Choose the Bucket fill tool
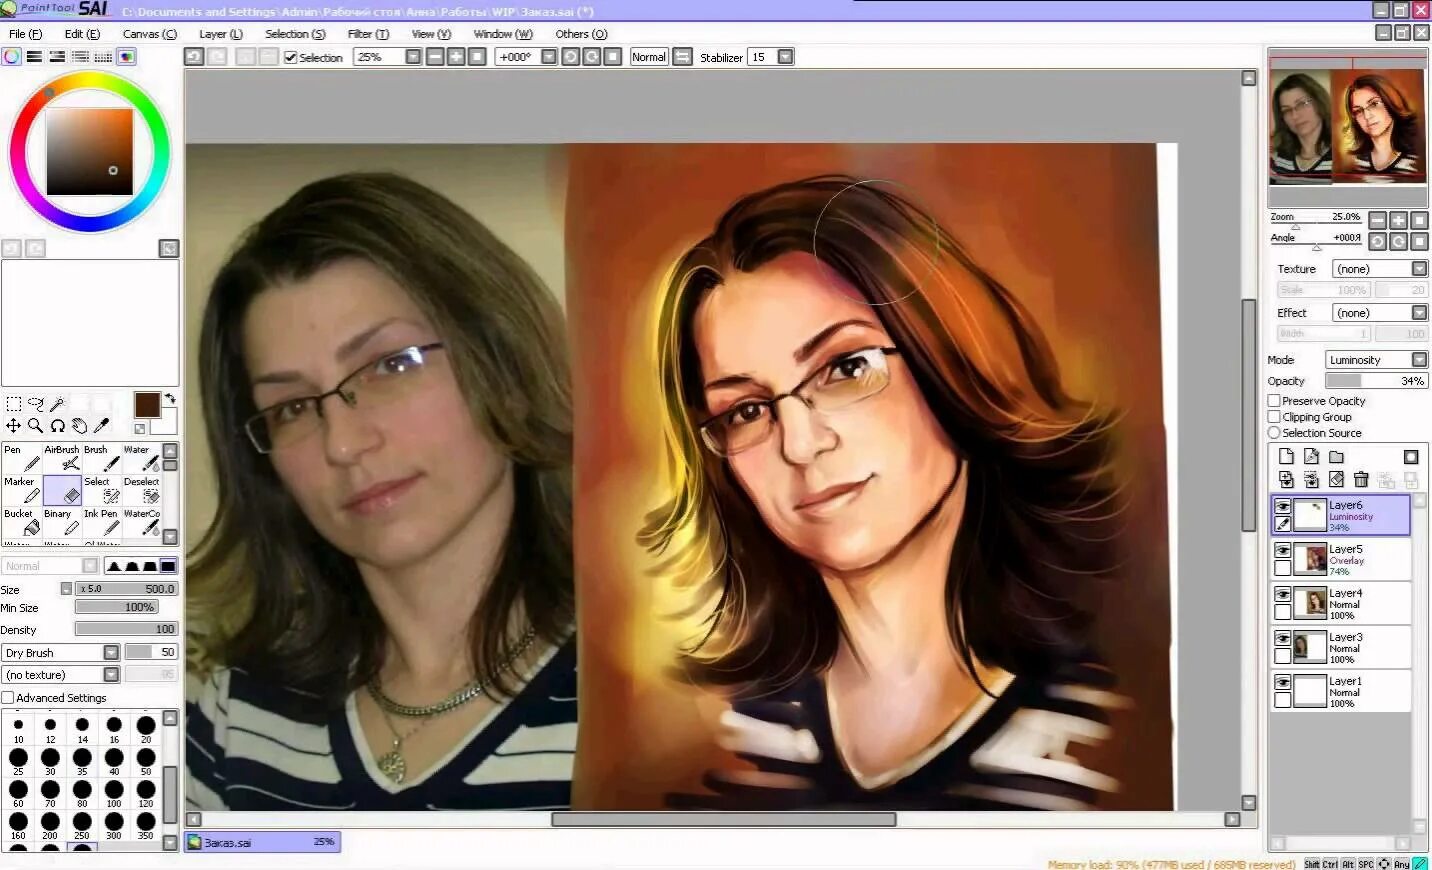The image size is (1432, 870). 22,522
